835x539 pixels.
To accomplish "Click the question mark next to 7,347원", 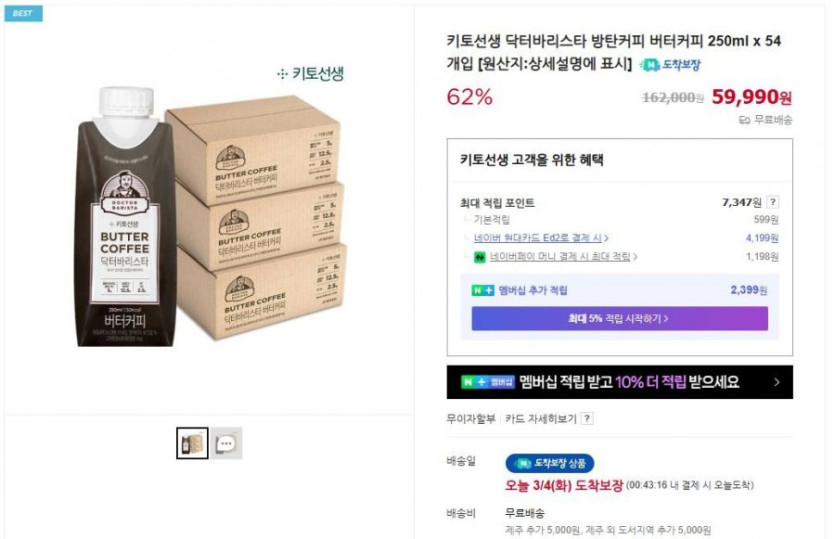I will tap(773, 202).
